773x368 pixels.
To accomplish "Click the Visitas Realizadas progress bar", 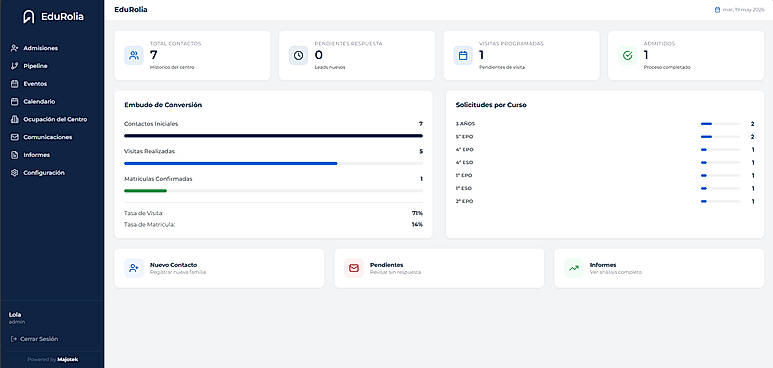I will click(x=274, y=163).
